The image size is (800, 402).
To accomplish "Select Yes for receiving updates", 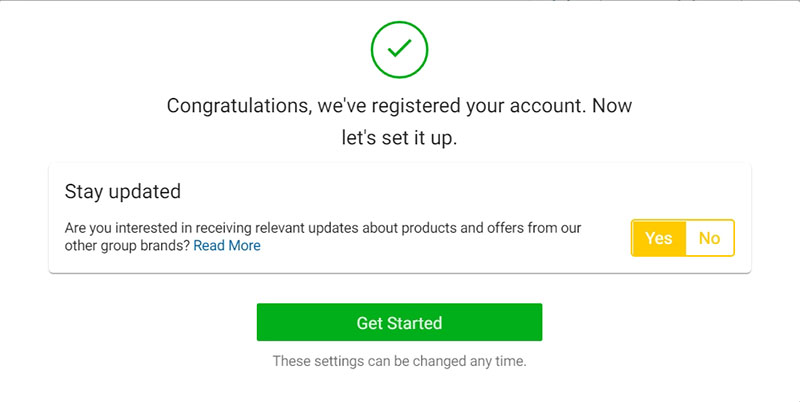I will point(659,238).
